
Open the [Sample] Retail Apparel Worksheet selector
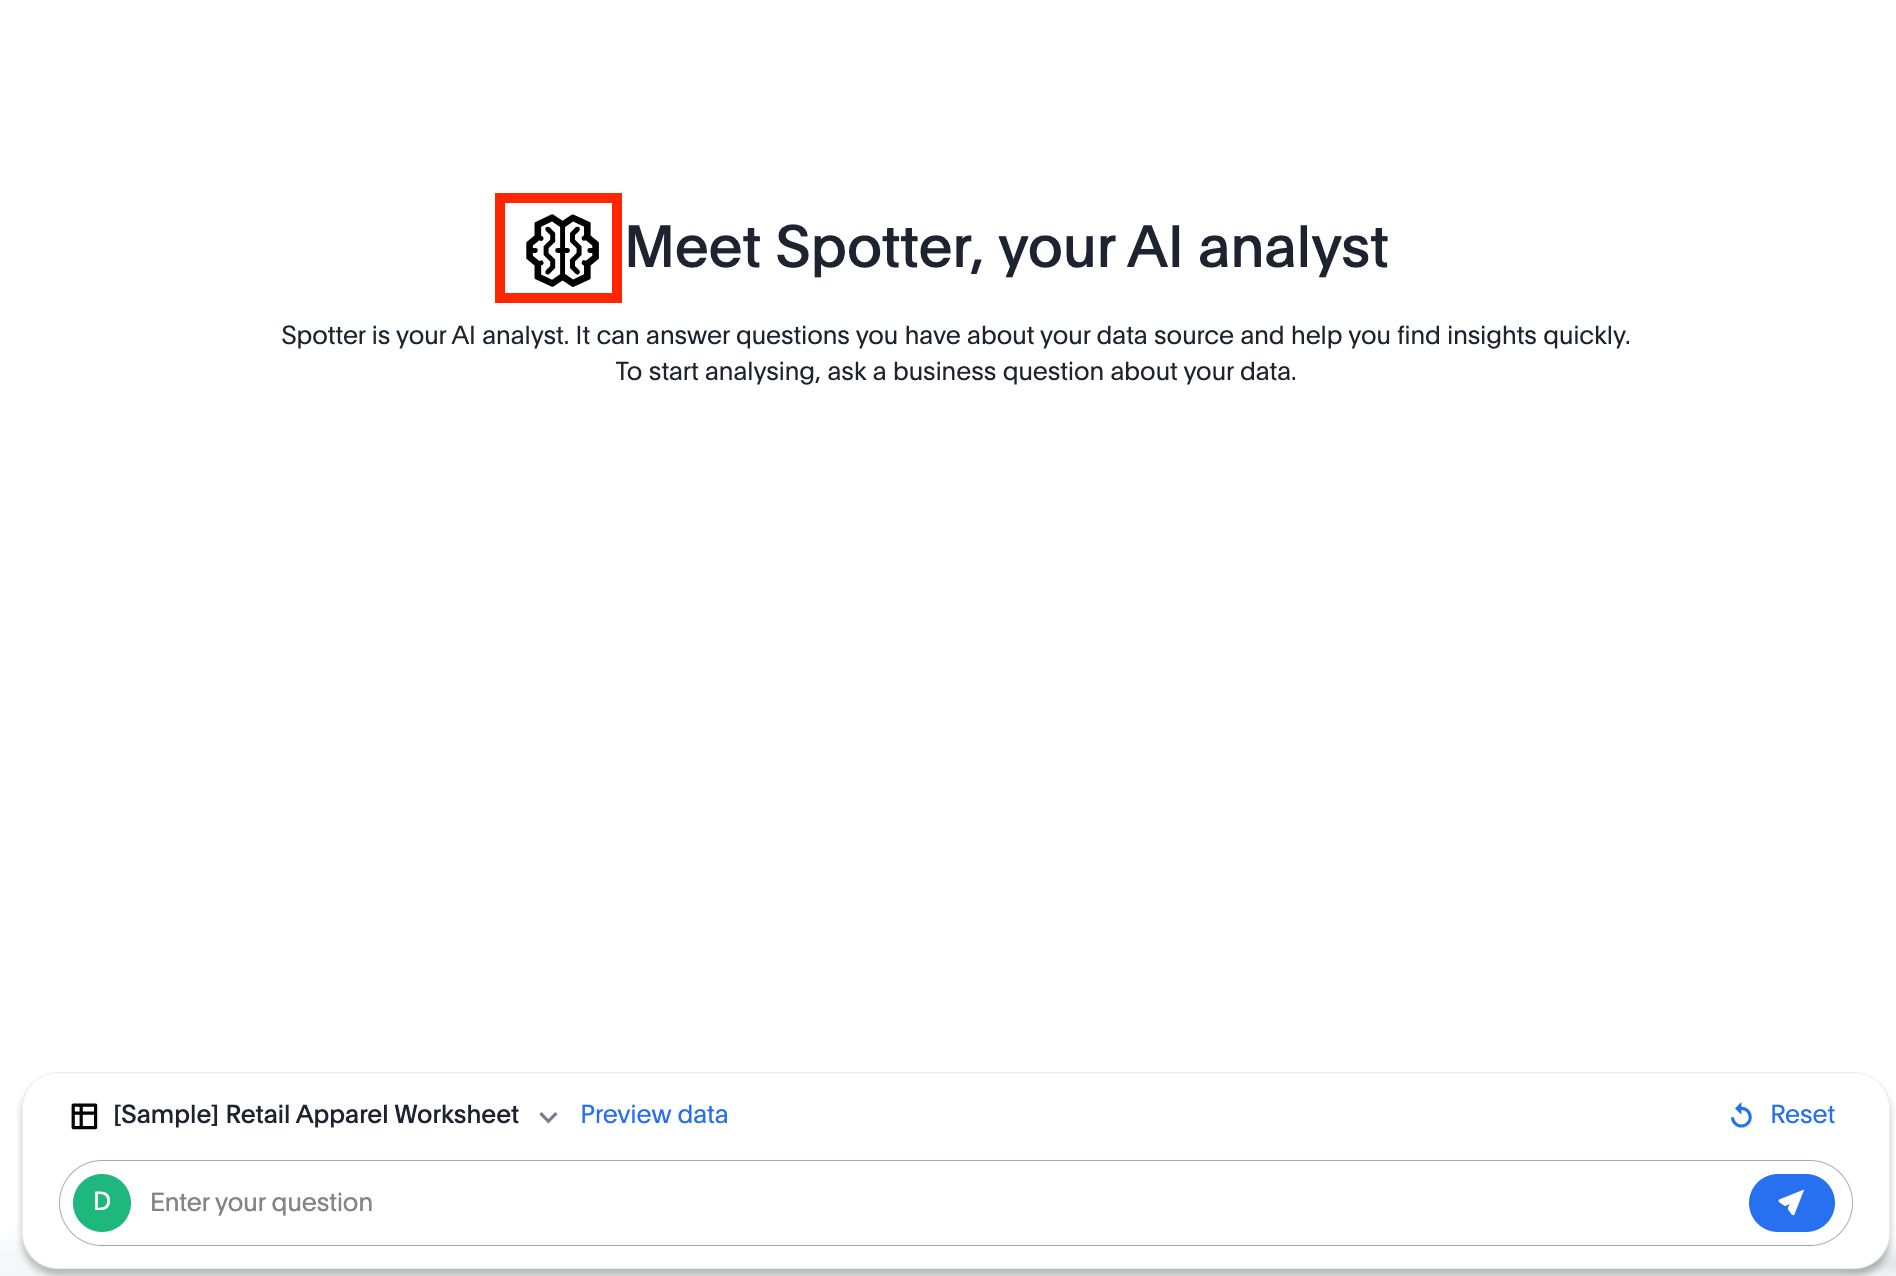point(315,1115)
